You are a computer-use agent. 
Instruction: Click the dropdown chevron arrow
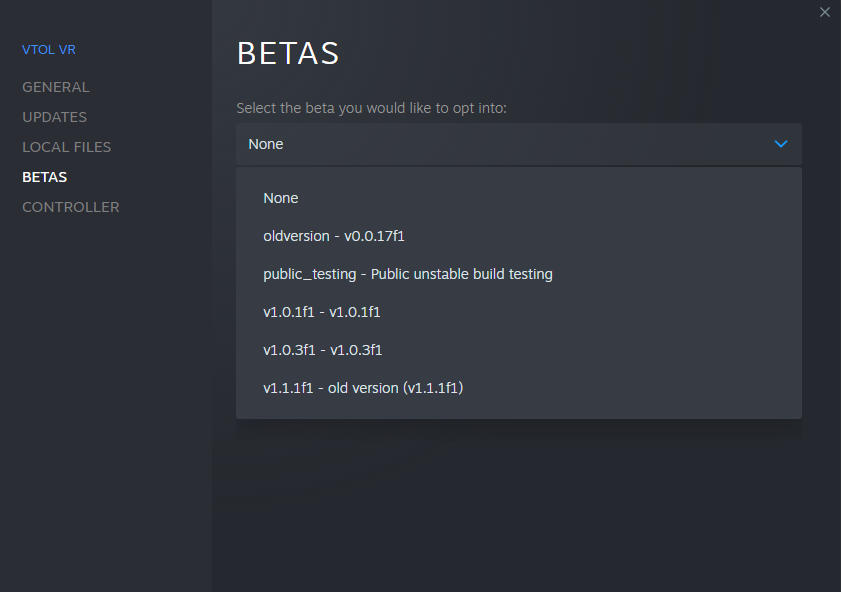pyautogui.click(x=781, y=144)
